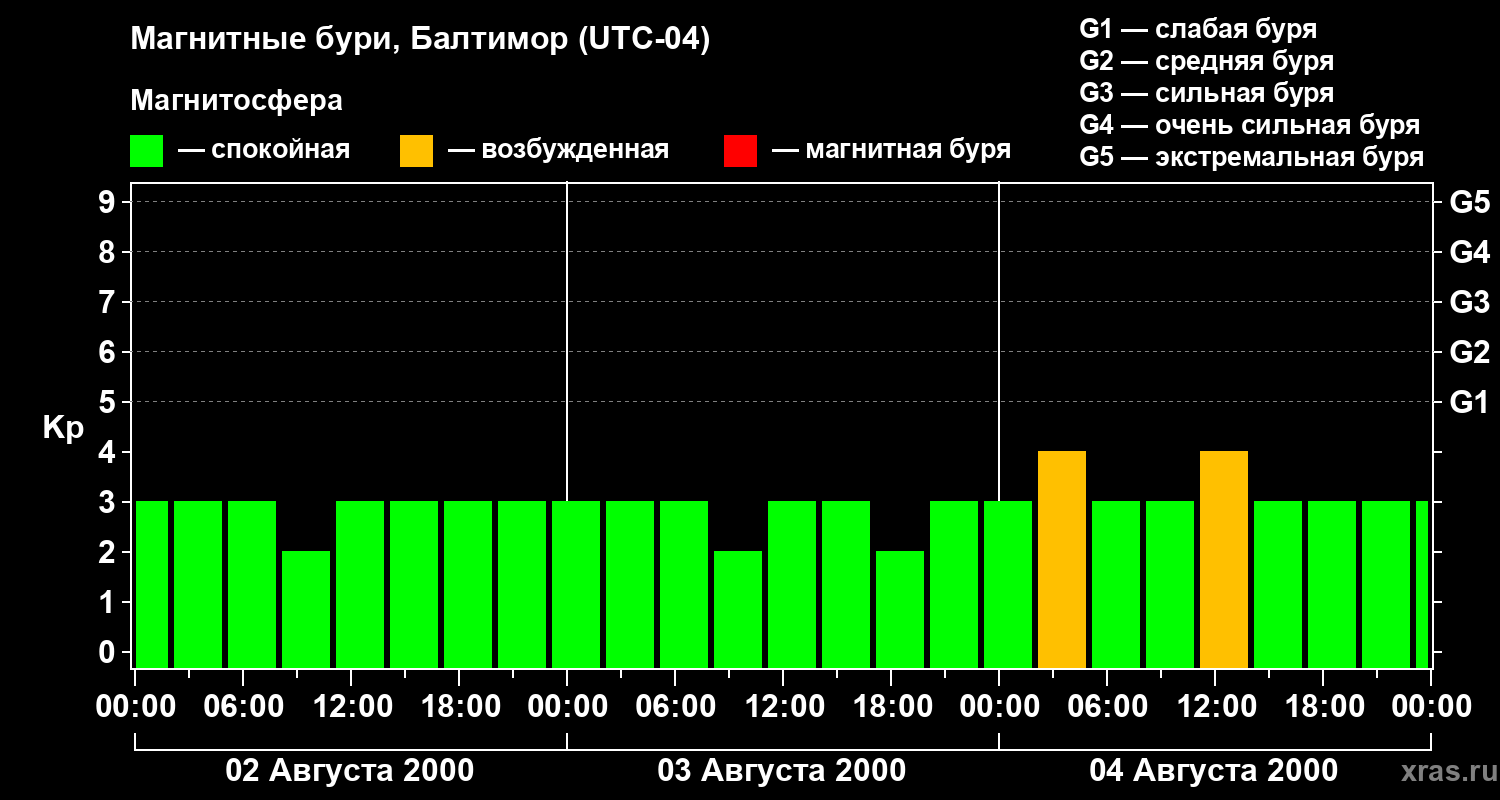Click the G3 label on right axis

pos(1469,302)
